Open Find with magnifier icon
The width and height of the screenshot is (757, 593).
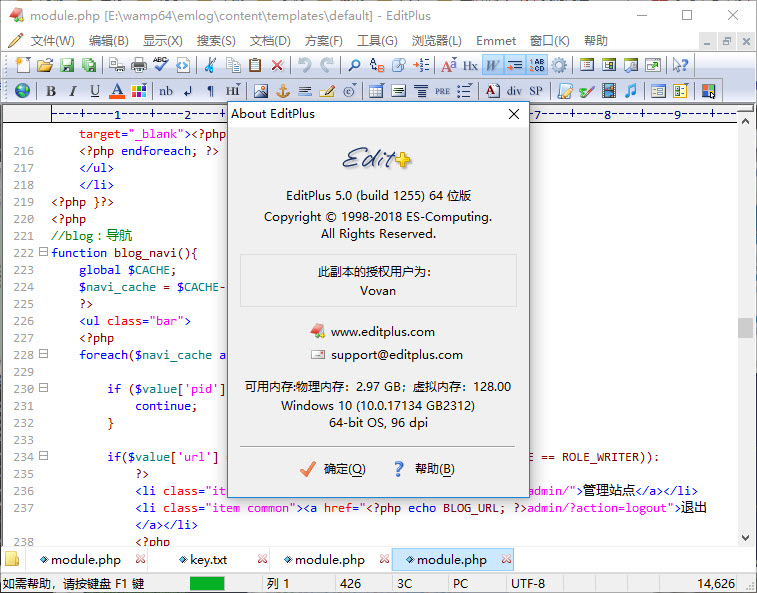[354, 65]
